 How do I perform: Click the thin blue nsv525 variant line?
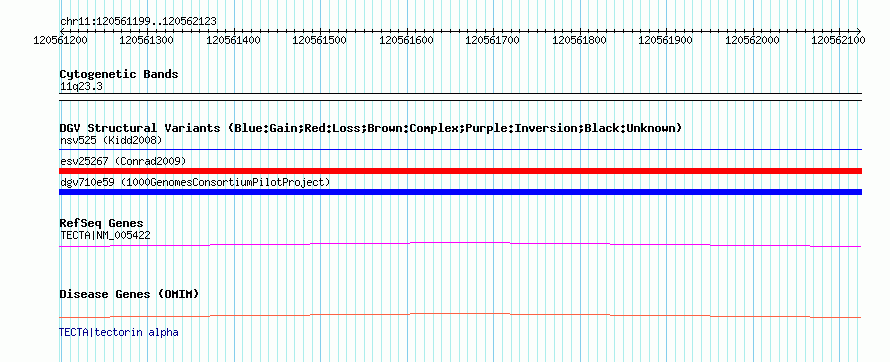tap(460, 150)
